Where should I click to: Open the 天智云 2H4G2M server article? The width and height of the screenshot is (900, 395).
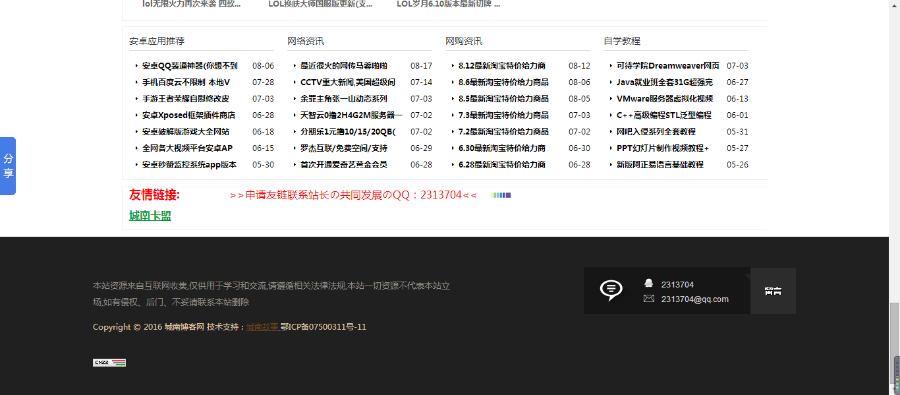click(x=351, y=115)
